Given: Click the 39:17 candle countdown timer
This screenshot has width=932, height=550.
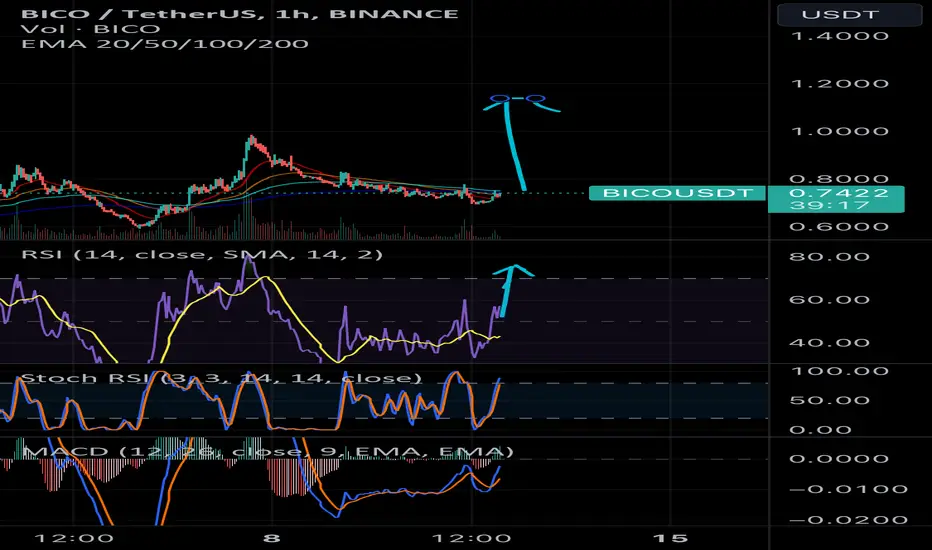Looking at the screenshot, I should (830, 206).
